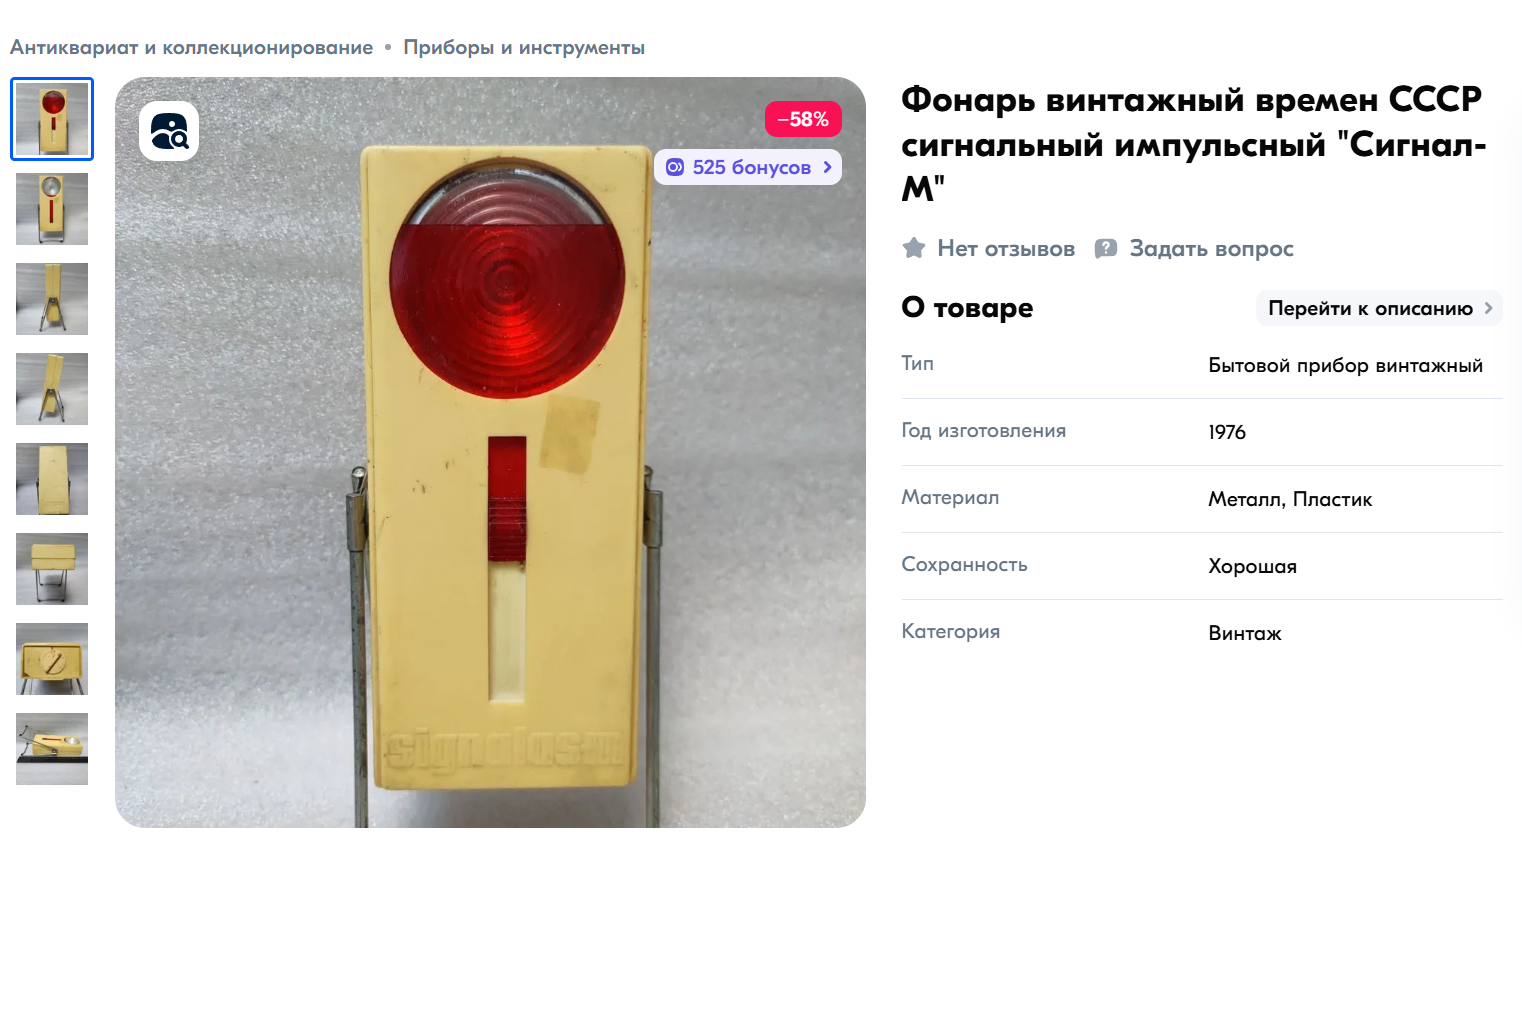Click the question bubble icon by 'Задать вопрос'
1522x1014 pixels.
click(x=1106, y=248)
